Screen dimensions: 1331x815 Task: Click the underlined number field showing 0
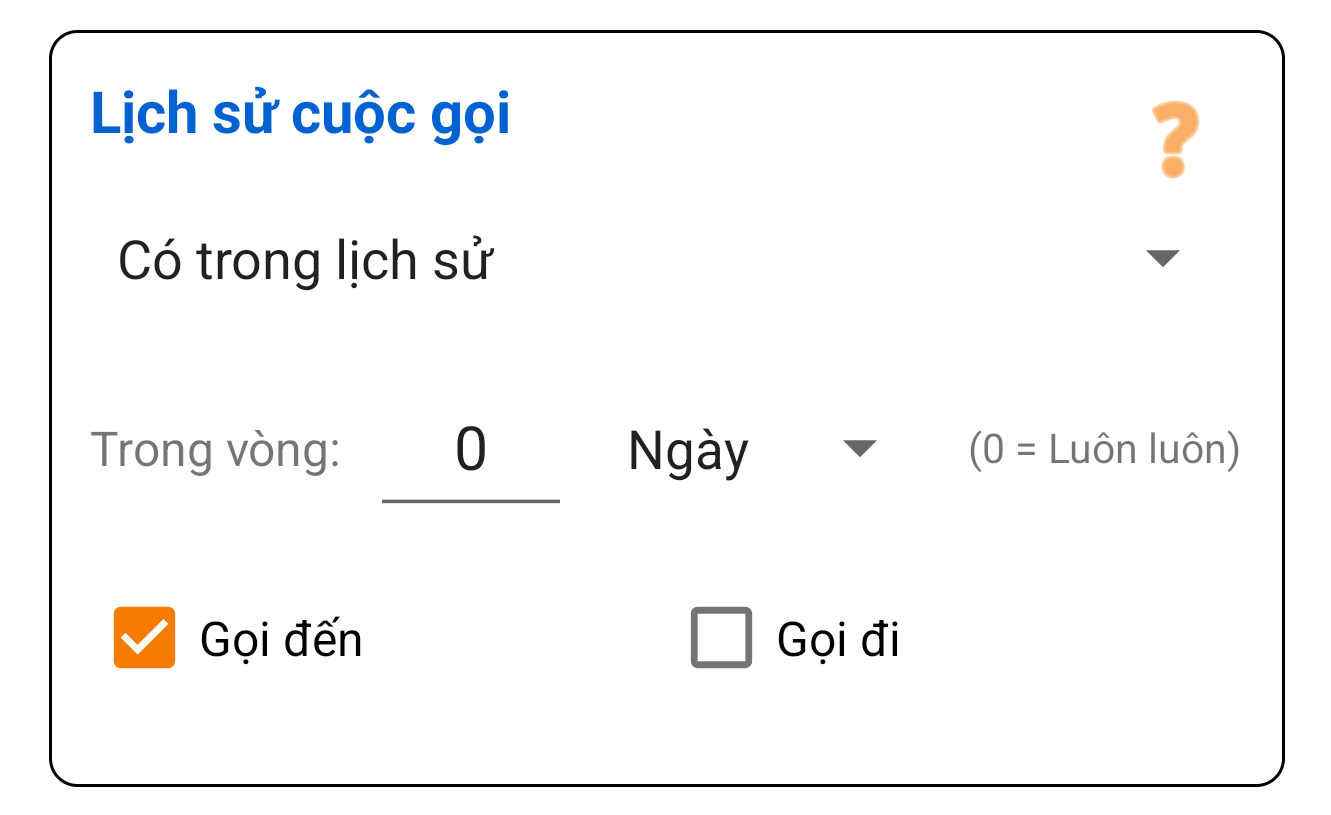470,451
